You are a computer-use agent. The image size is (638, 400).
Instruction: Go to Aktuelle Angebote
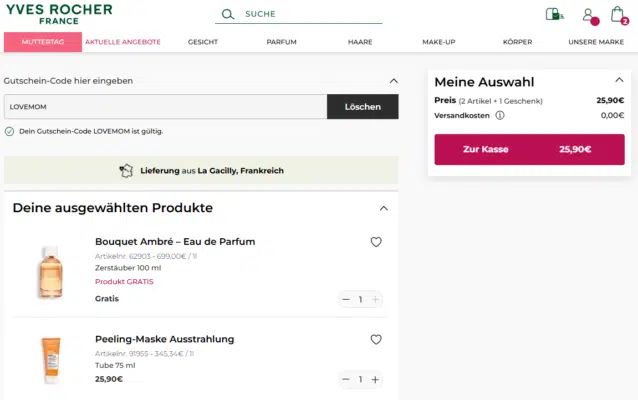[123, 42]
